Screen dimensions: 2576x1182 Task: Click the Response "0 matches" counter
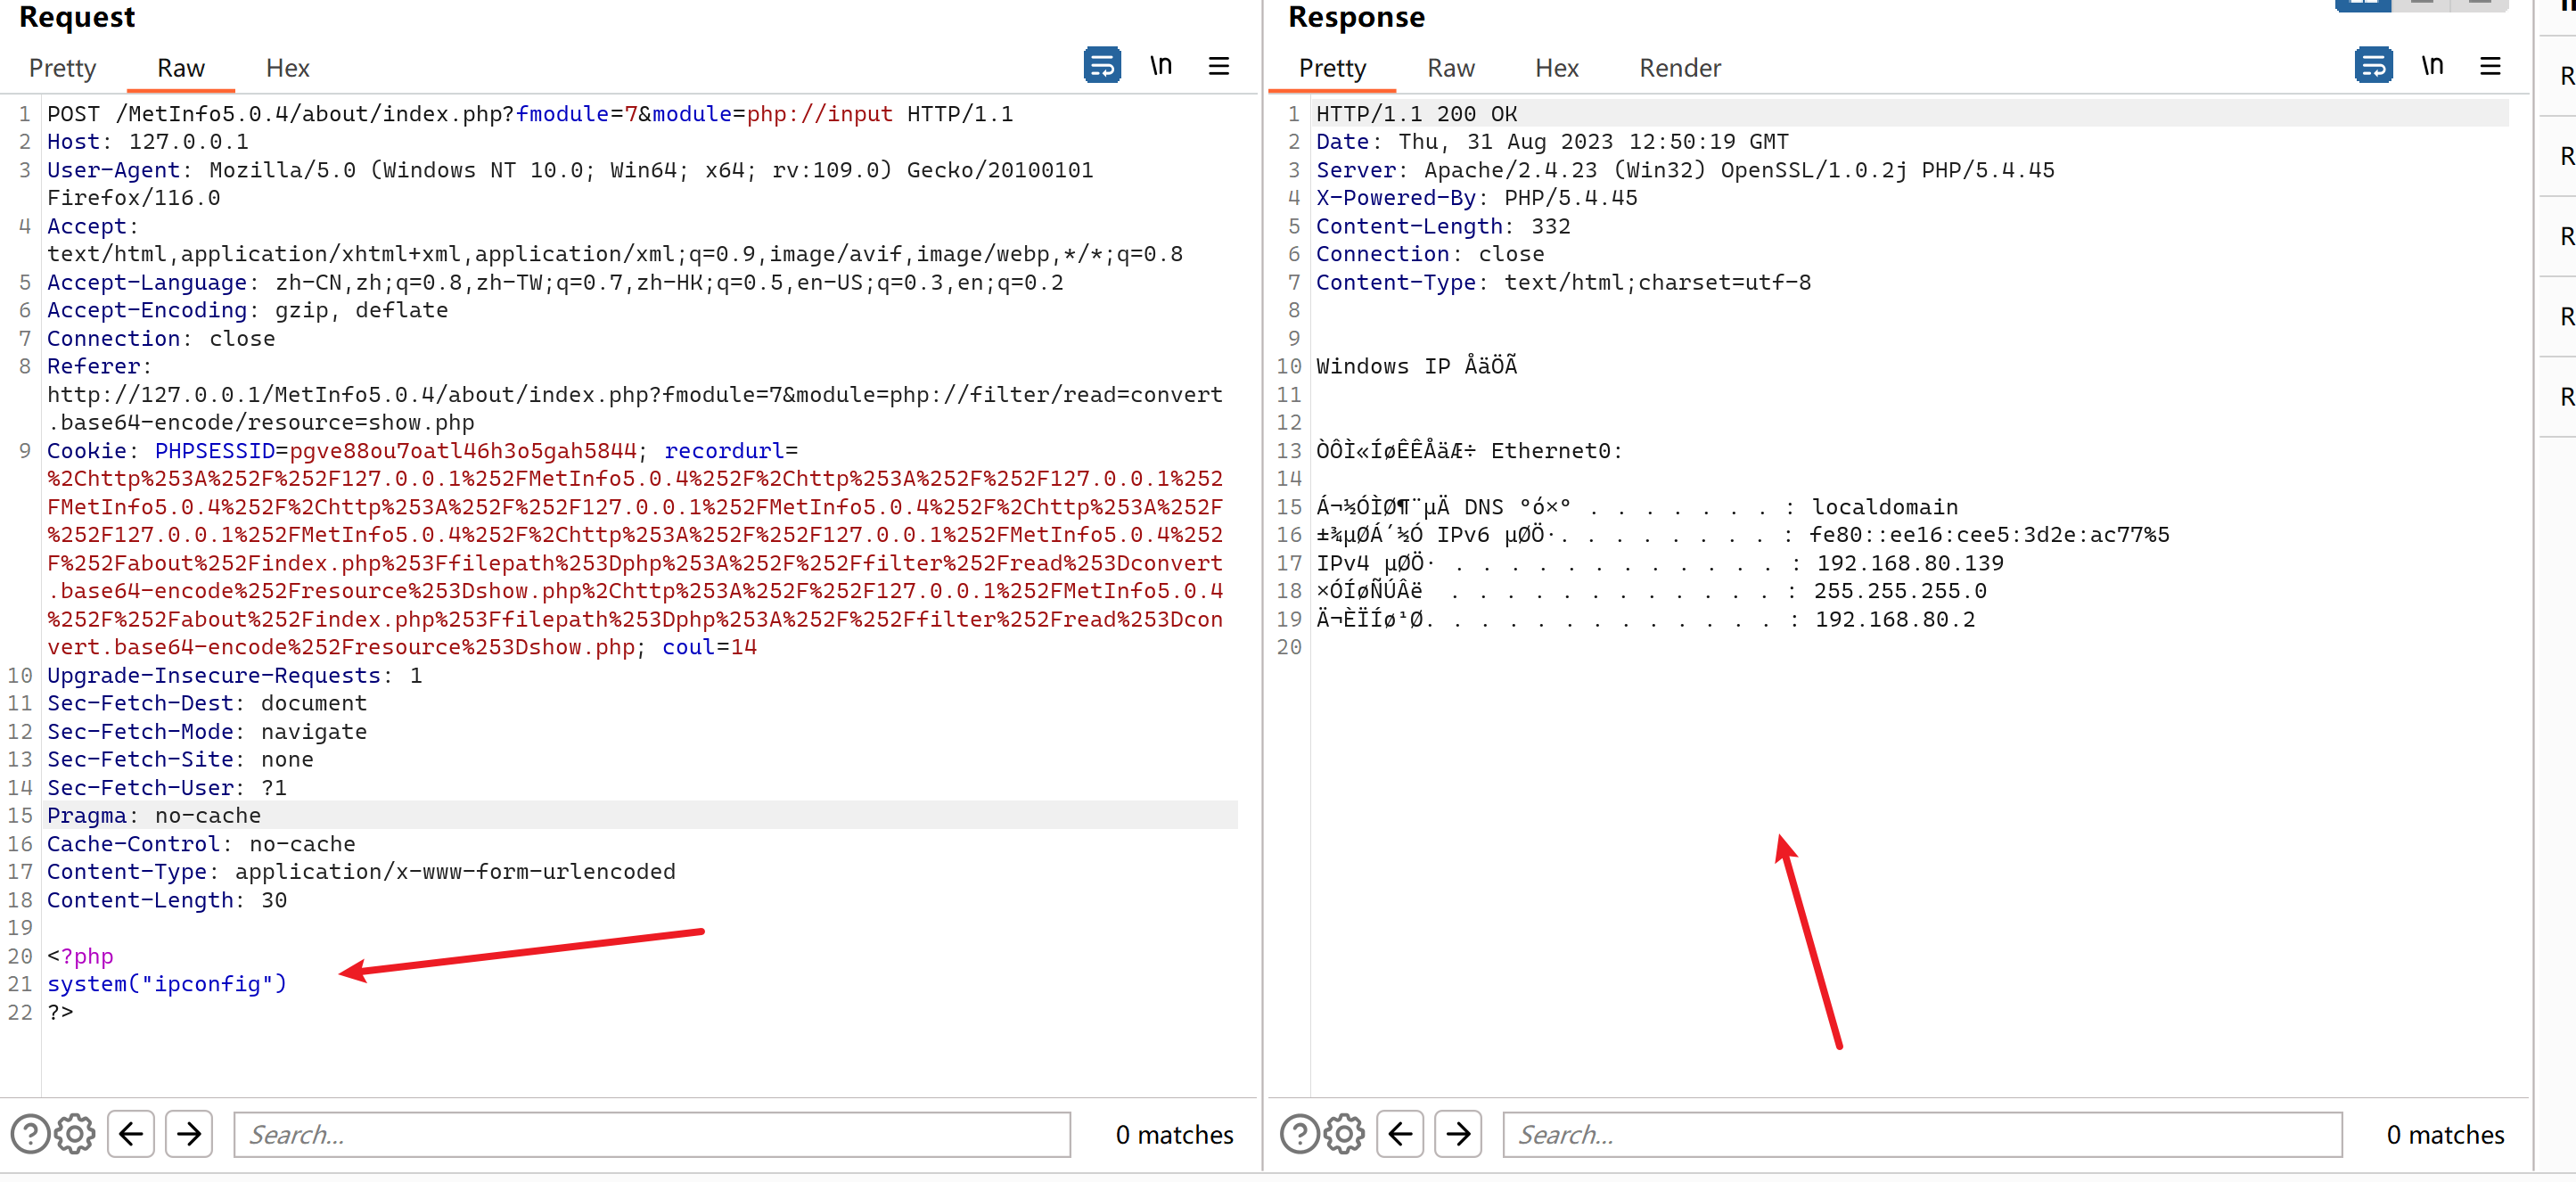point(2445,1134)
